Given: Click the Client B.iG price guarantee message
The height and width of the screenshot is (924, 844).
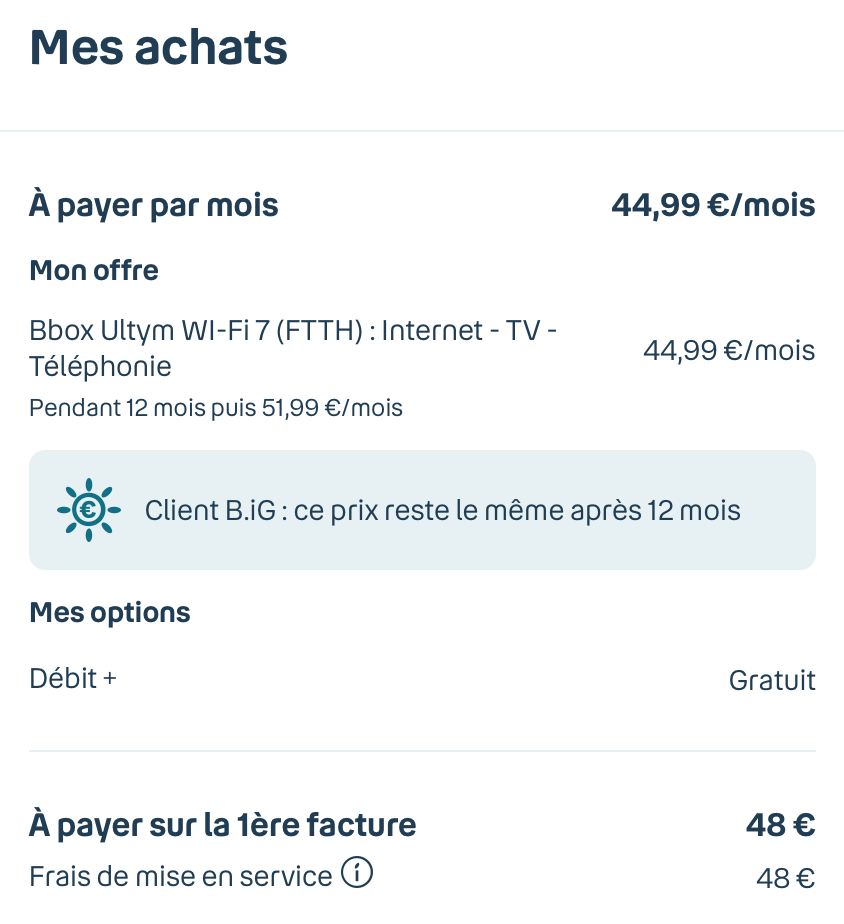Looking at the screenshot, I should tap(442, 511).
